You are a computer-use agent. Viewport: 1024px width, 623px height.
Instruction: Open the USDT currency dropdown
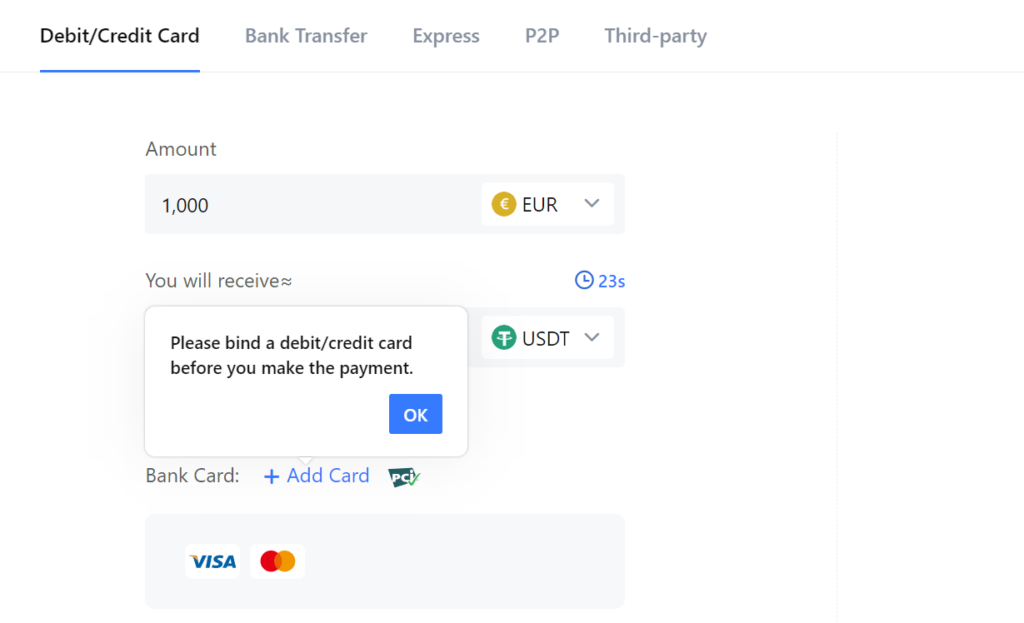click(x=591, y=337)
